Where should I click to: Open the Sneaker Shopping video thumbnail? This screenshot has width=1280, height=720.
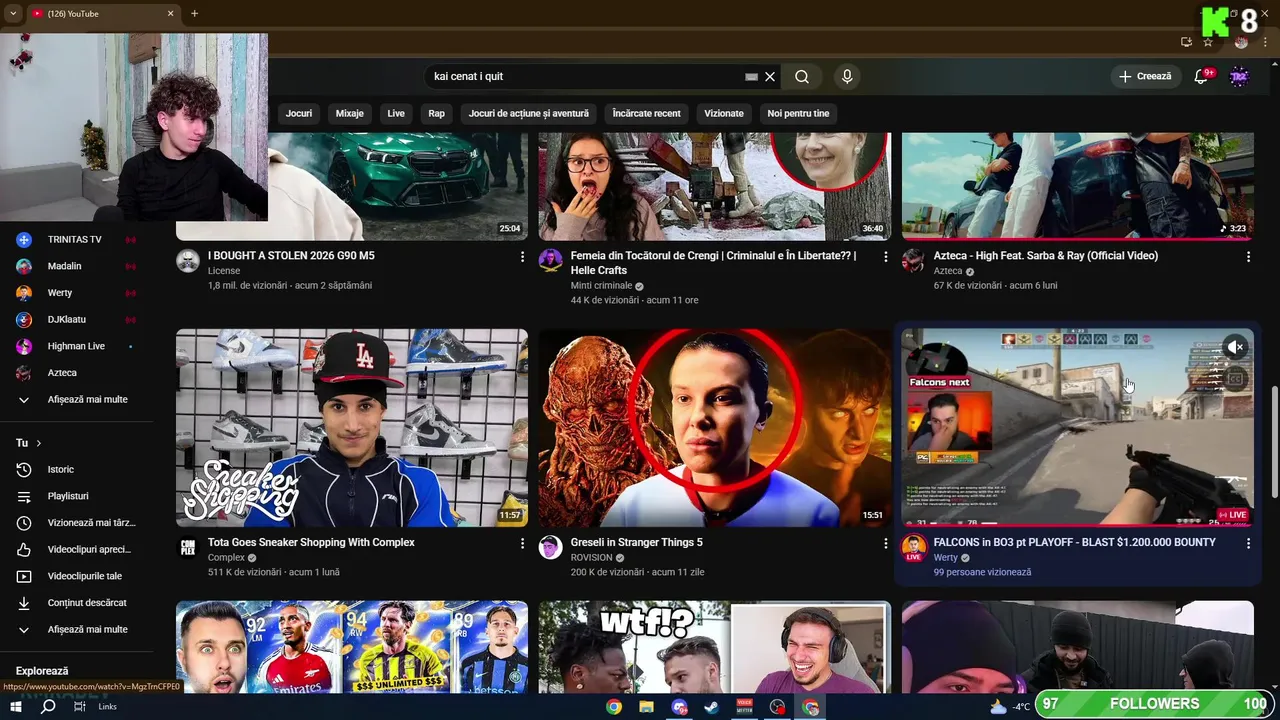[x=352, y=428]
